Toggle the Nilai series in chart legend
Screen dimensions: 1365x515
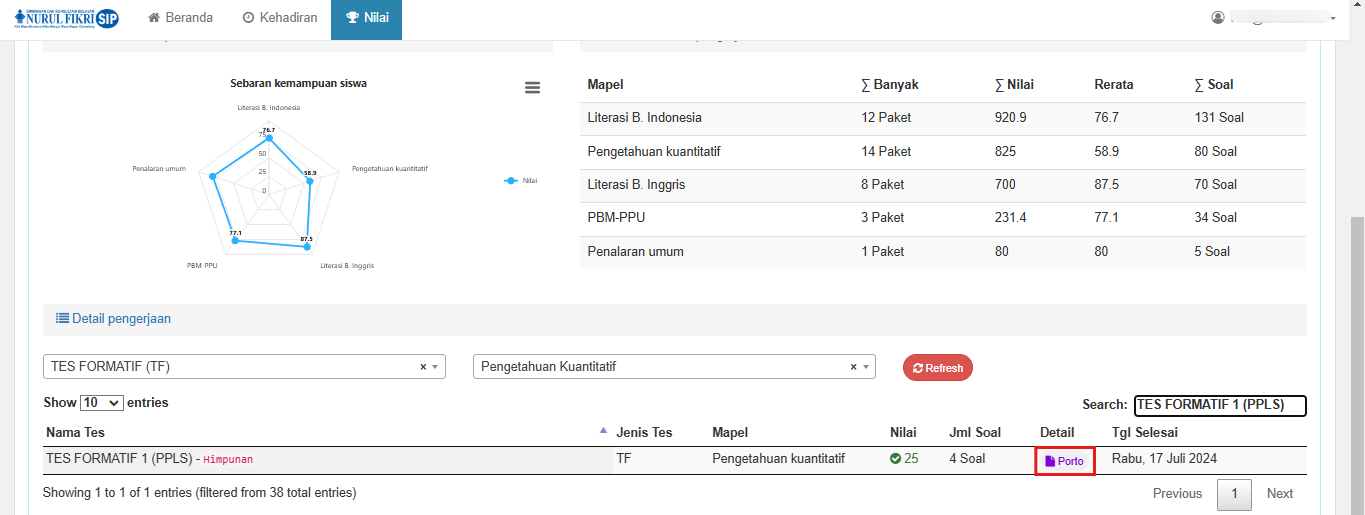tap(521, 181)
